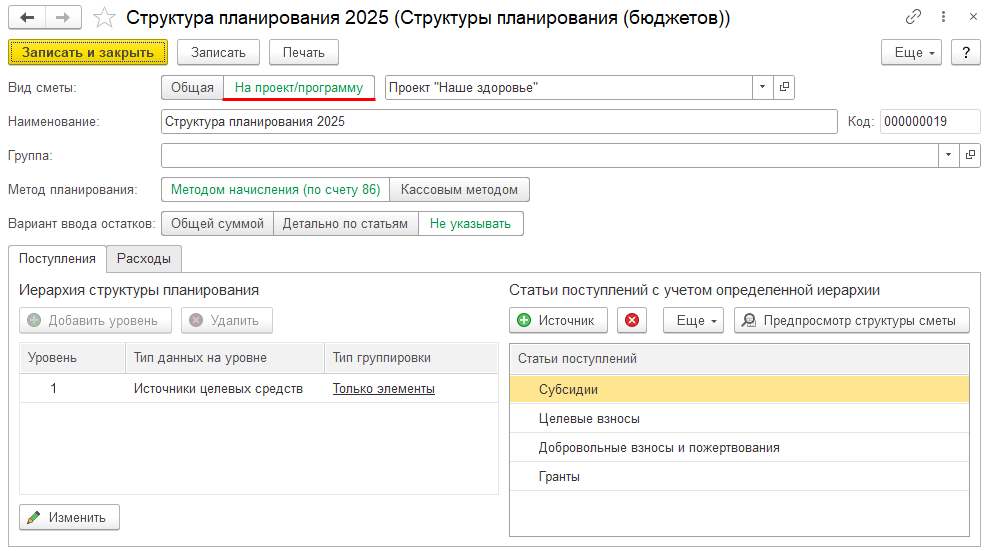The image size is (990, 551).
Task: Open the Еще menu above articles list
Action: click(693, 321)
